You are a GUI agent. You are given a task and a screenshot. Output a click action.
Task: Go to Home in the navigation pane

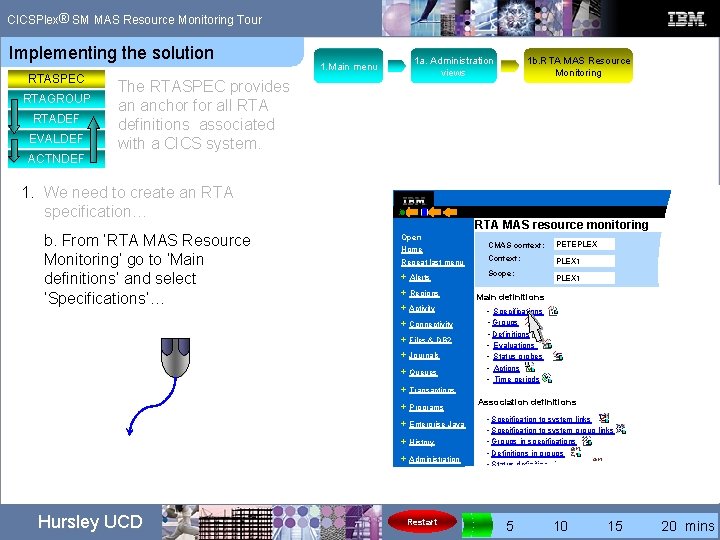tap(411, 249)
